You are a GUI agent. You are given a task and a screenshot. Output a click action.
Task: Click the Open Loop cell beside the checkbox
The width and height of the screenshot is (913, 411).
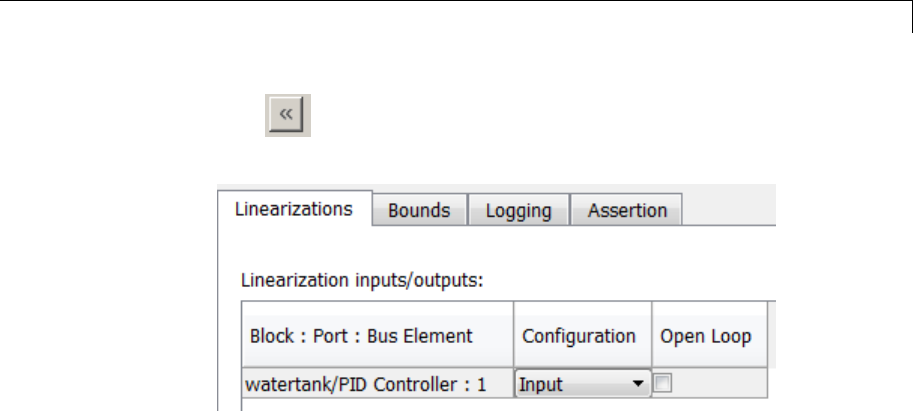pyautogui.click(x=715, y=384)
